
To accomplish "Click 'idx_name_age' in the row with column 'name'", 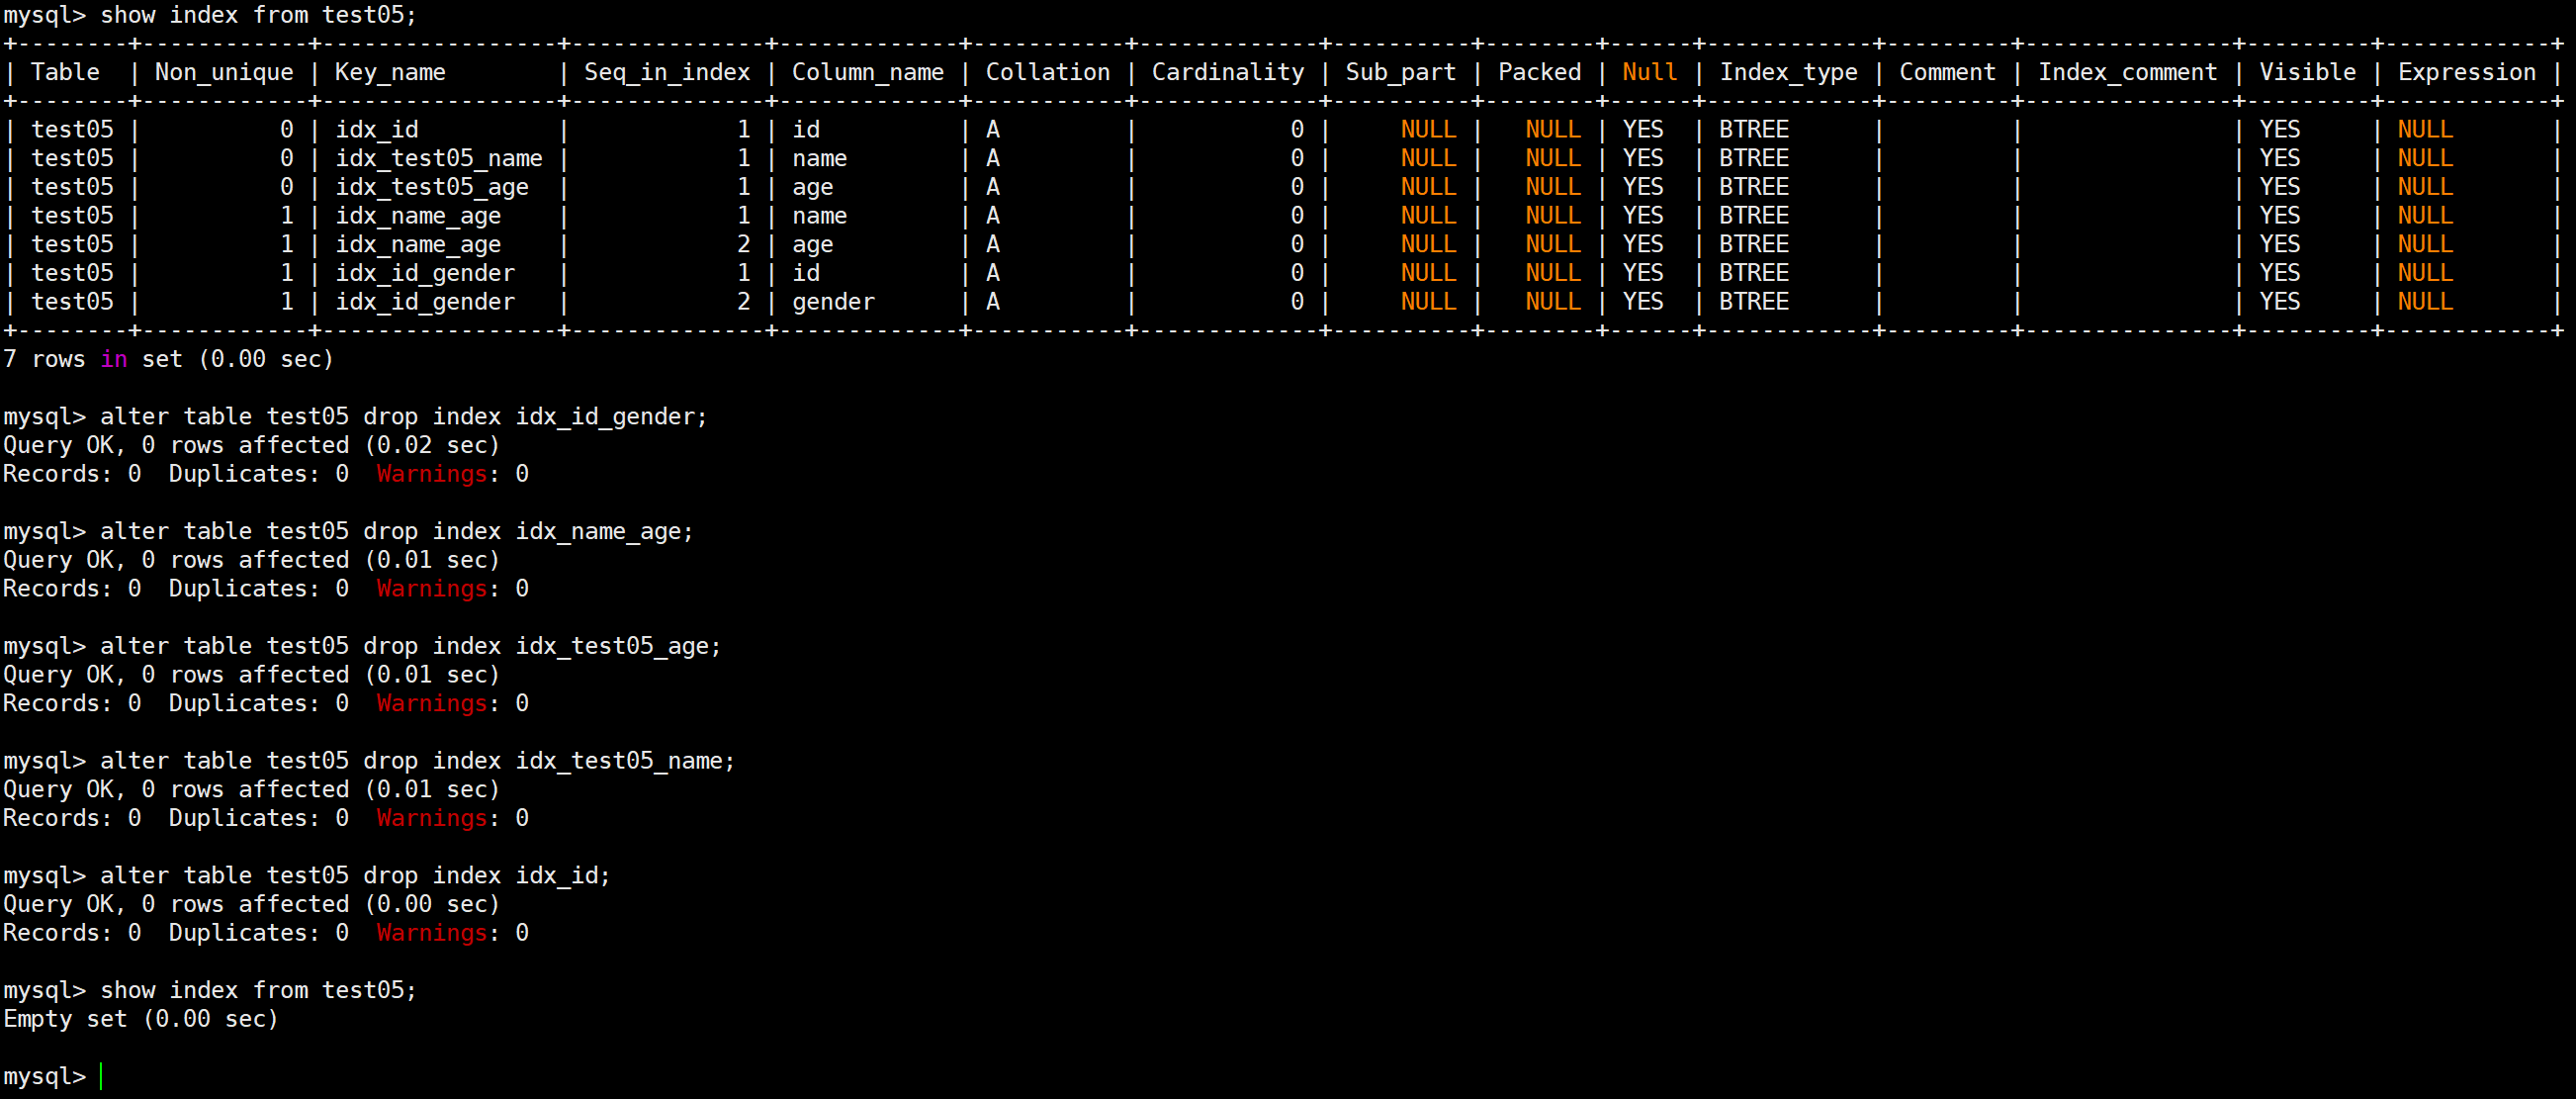I will click(418, 216).
